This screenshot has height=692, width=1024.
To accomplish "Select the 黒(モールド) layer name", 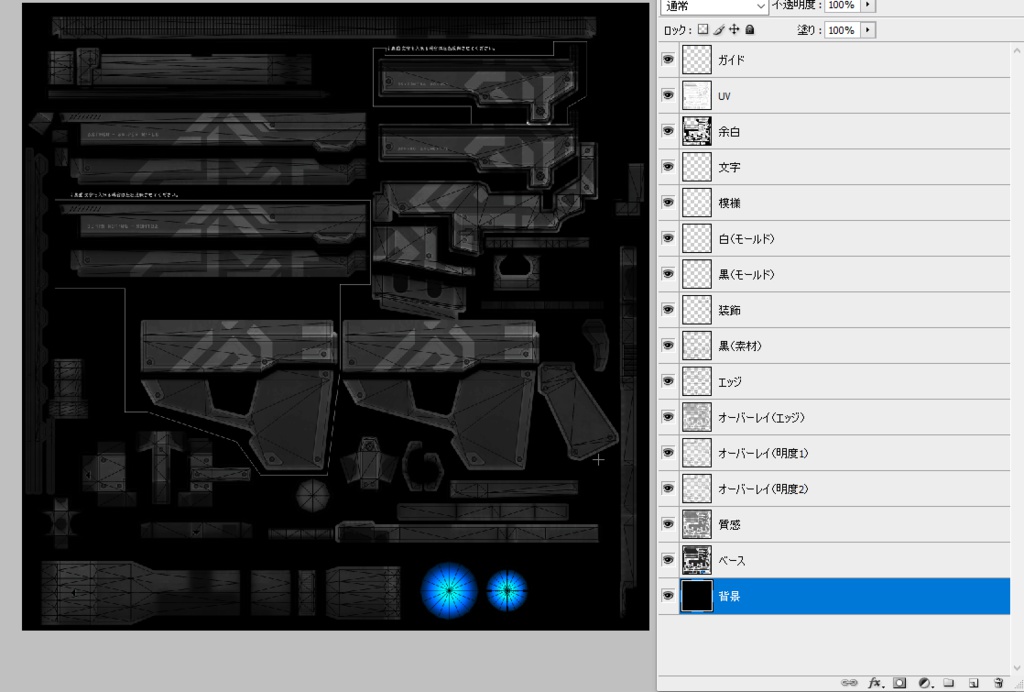I will point(746,274).
